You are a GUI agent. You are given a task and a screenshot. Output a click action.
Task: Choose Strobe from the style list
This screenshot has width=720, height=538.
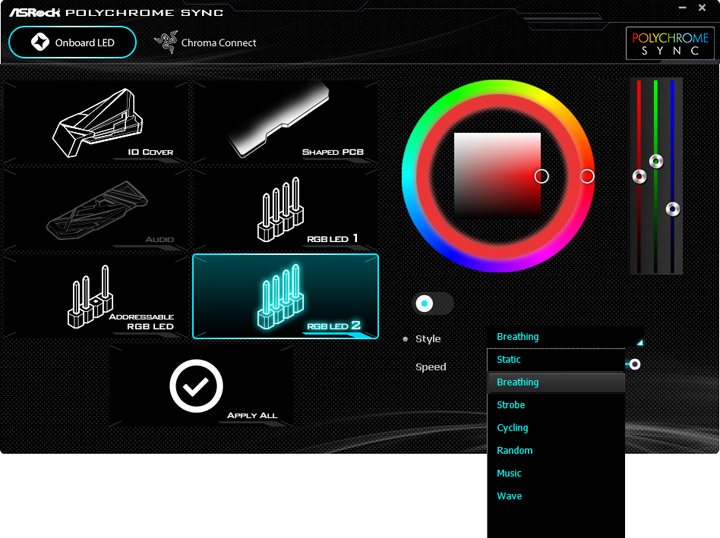pyautogui.click(x=556, y=405)
